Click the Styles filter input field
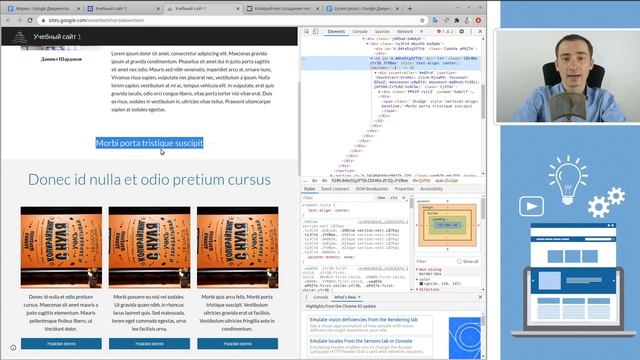 click(x=338, y=198)
